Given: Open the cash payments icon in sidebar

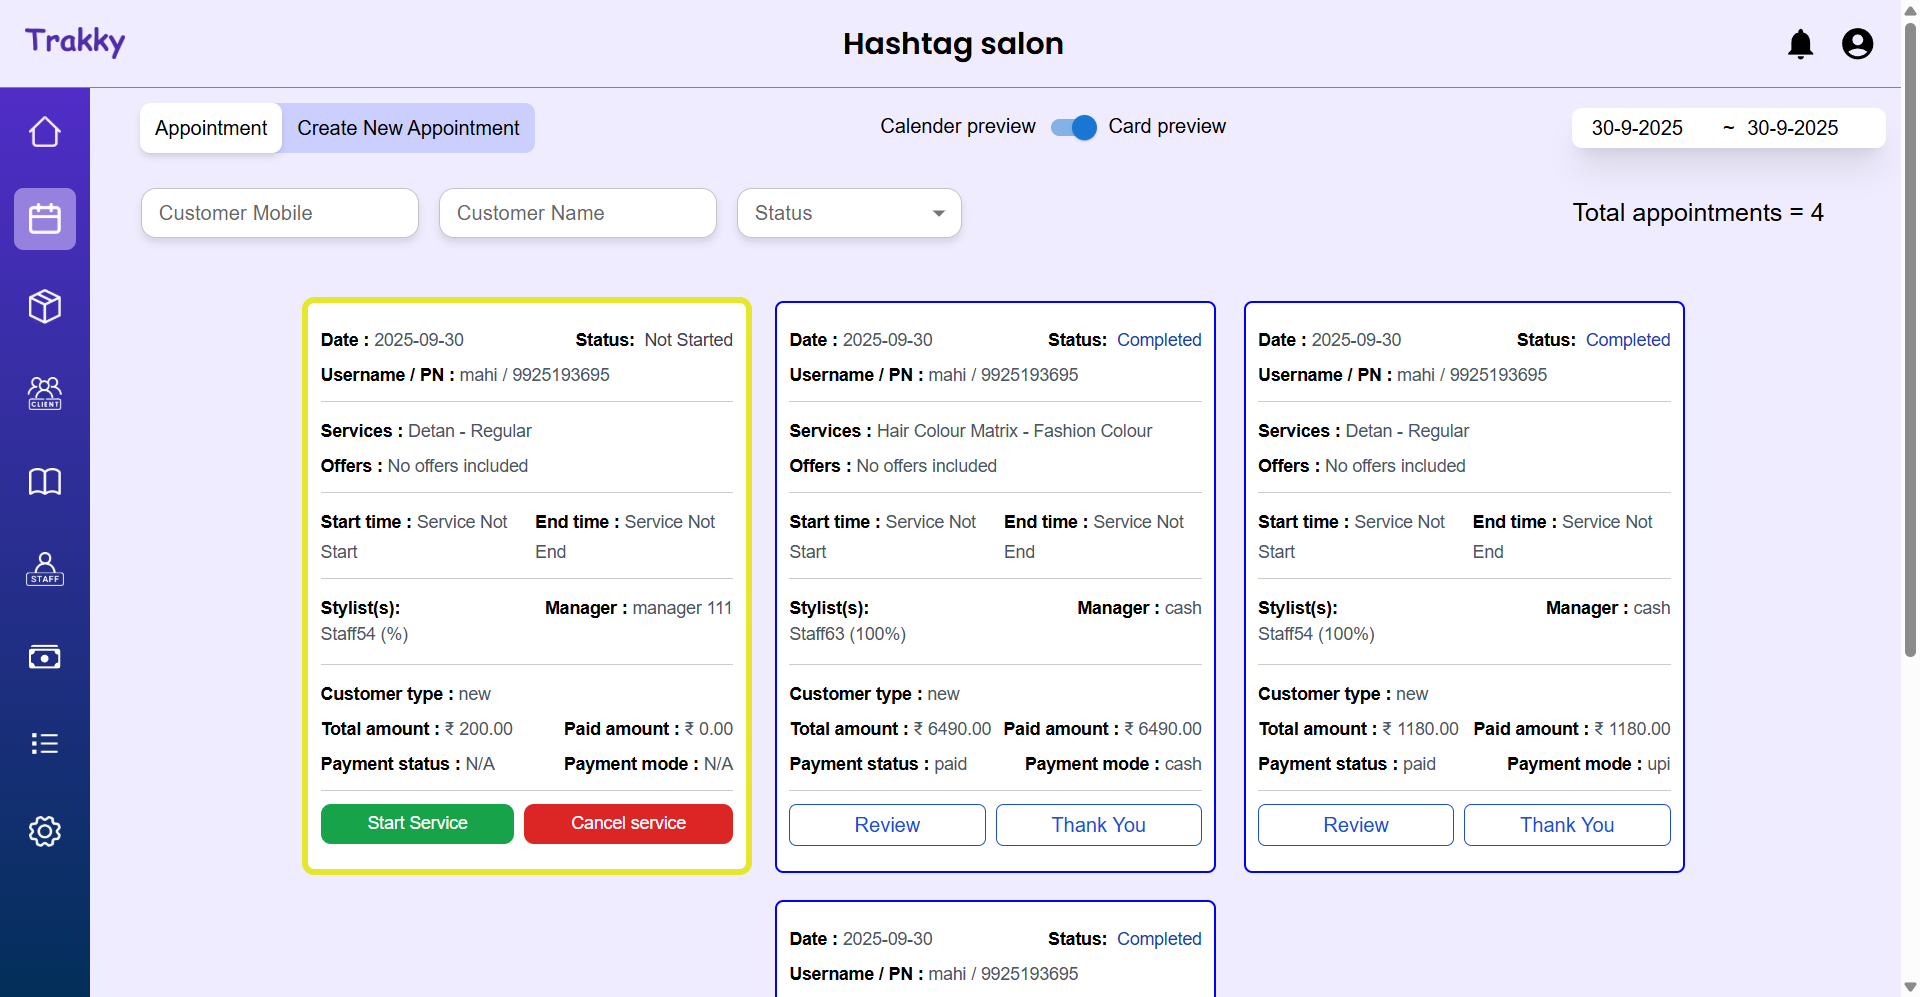Looking at the screenshot, I should [x=44, y=657].
